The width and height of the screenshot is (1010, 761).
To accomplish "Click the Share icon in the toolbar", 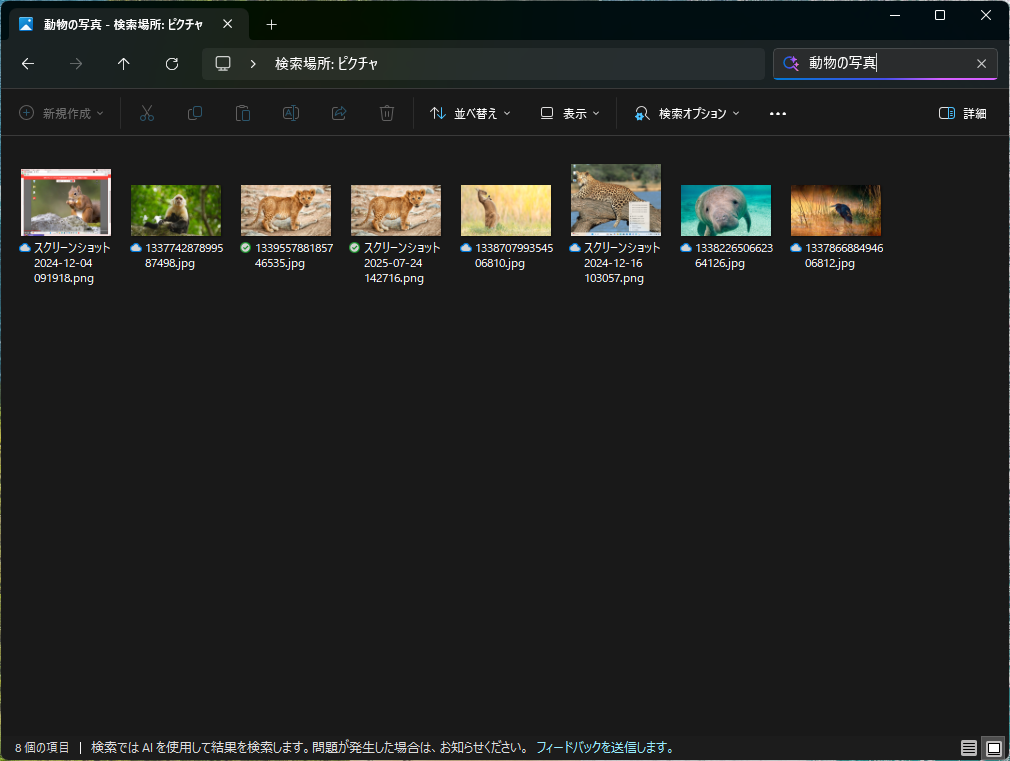I will (339, 113).
